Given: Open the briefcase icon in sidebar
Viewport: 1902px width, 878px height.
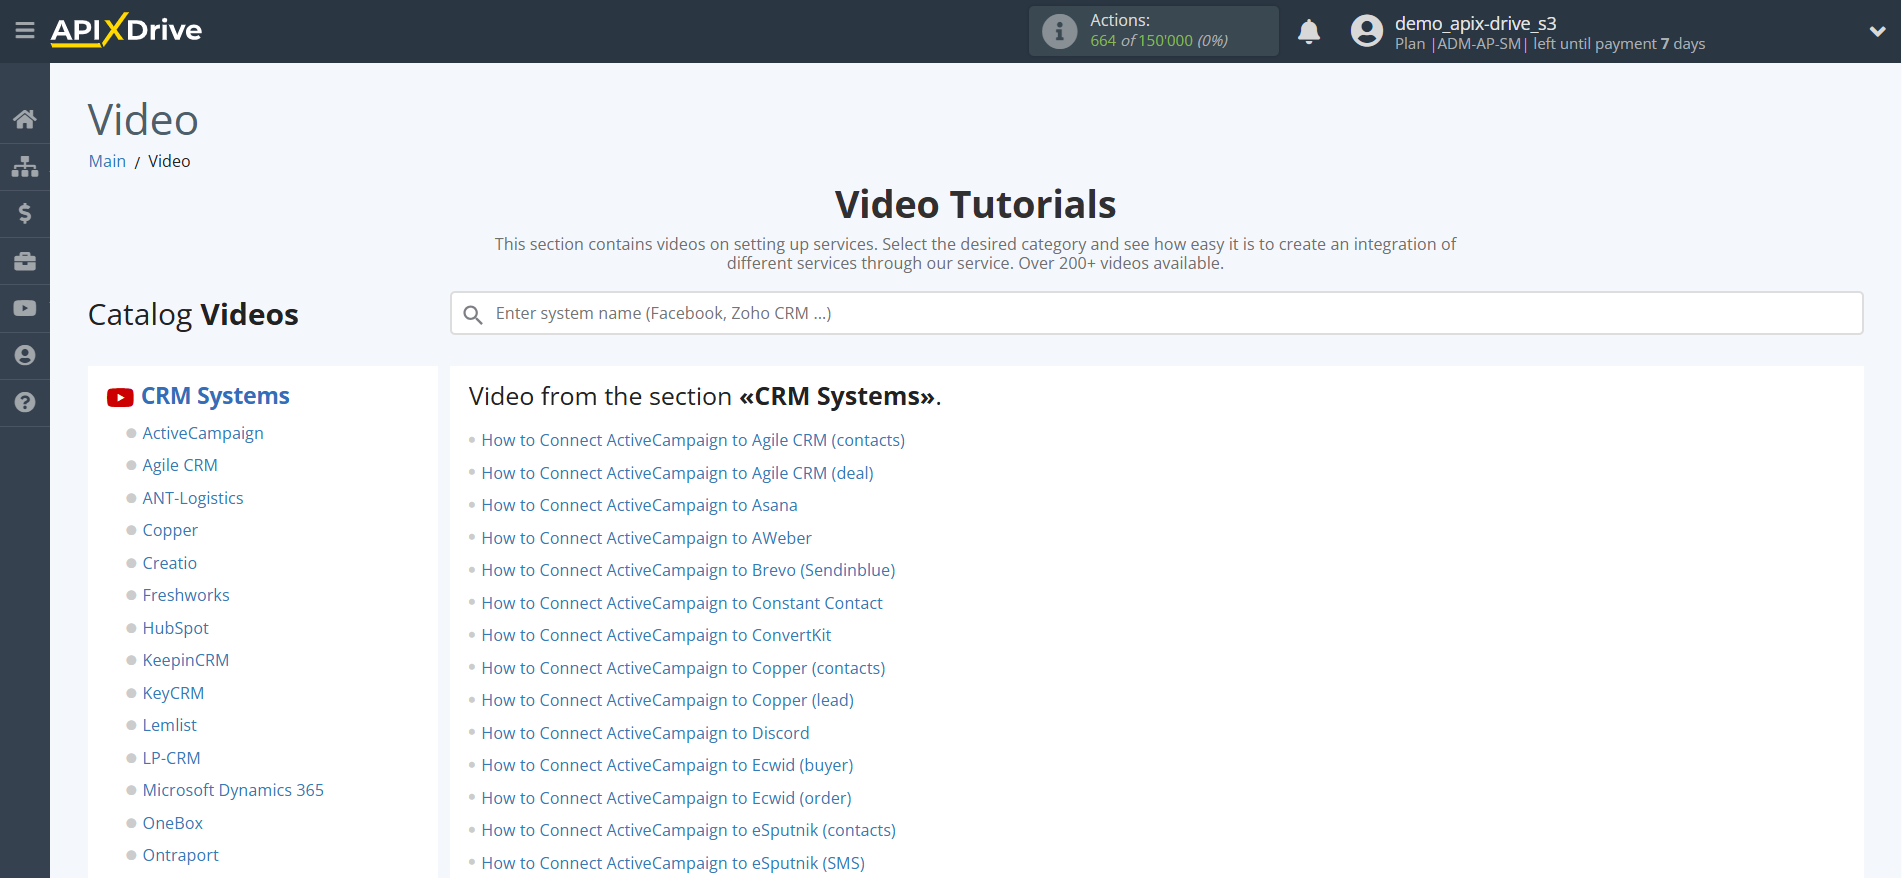Looking at the screenshot, I should tap(25, 261).
